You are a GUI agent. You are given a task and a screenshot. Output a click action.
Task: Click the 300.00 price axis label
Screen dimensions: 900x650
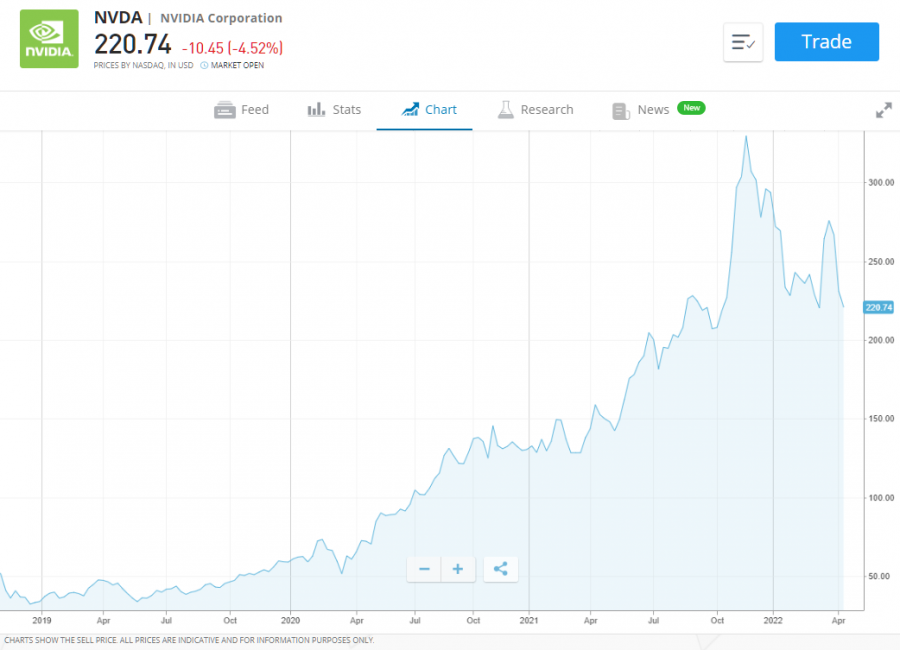click(881, 183)
